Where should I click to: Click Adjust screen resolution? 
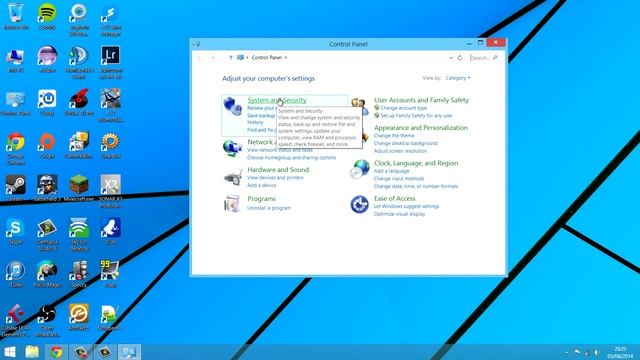pyautogui.click(x=400, y=151)
